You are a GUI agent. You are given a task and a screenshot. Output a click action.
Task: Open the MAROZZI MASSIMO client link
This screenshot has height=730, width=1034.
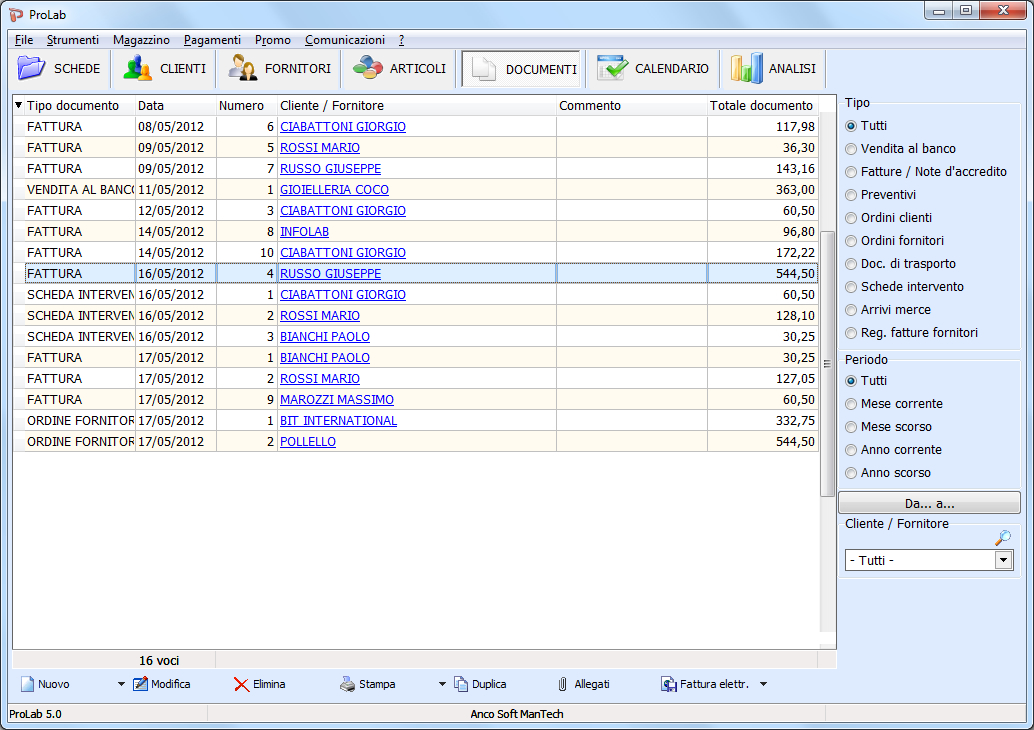(337, 400)
